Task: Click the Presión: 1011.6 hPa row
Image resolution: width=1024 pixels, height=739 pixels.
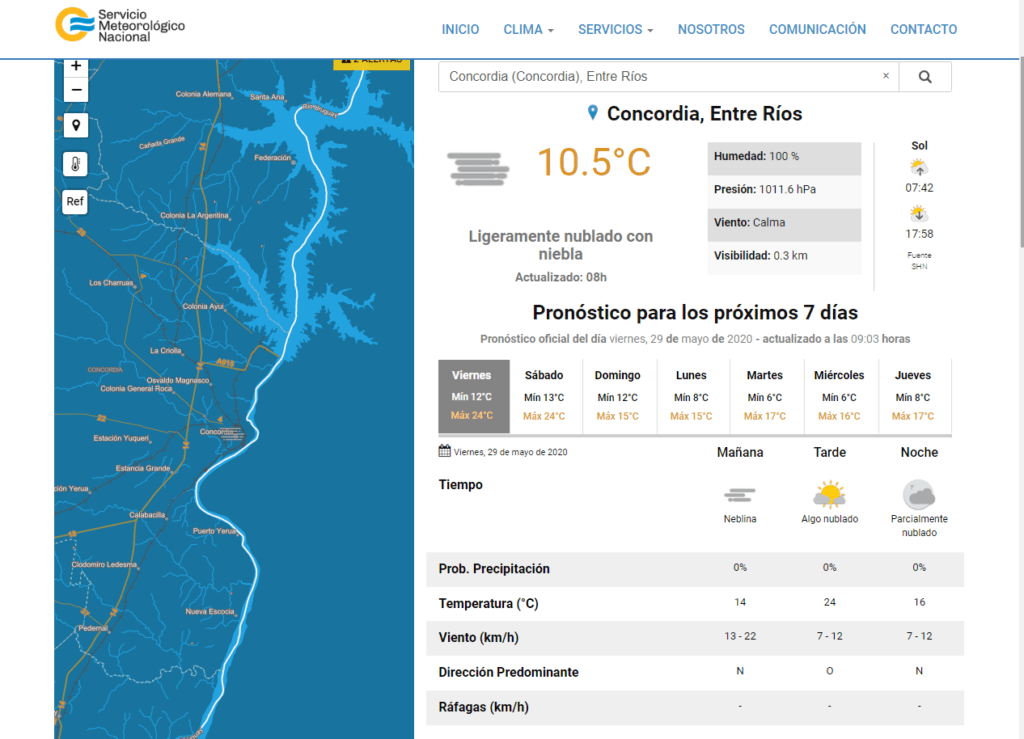Action: point(784,190)
